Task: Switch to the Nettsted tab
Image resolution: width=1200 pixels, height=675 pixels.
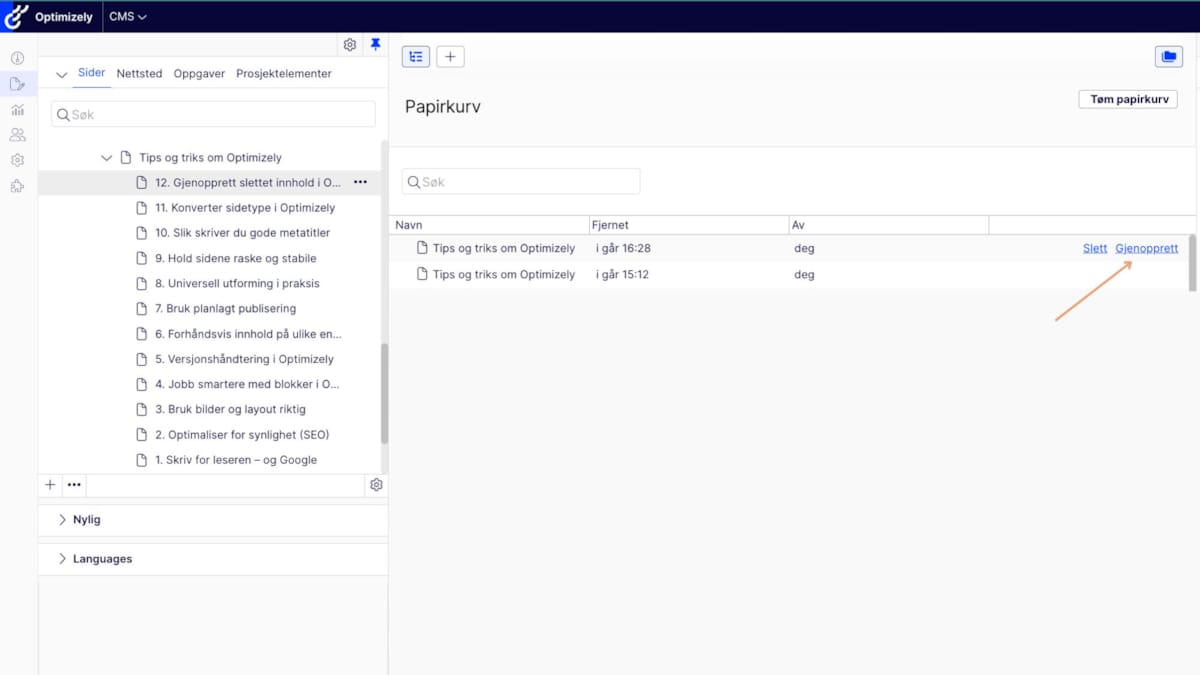Action: pyautogui.click(x=139, y=74)
